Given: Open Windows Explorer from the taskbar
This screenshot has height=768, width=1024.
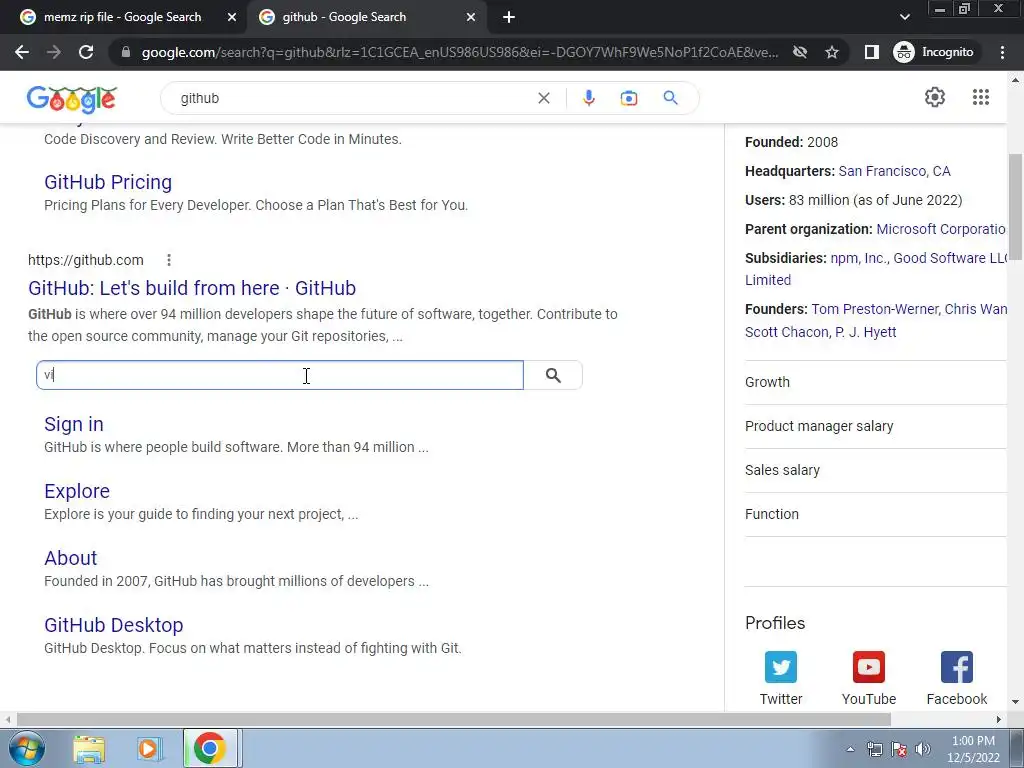Looking at the screenshot, I should tap(89, 749).
